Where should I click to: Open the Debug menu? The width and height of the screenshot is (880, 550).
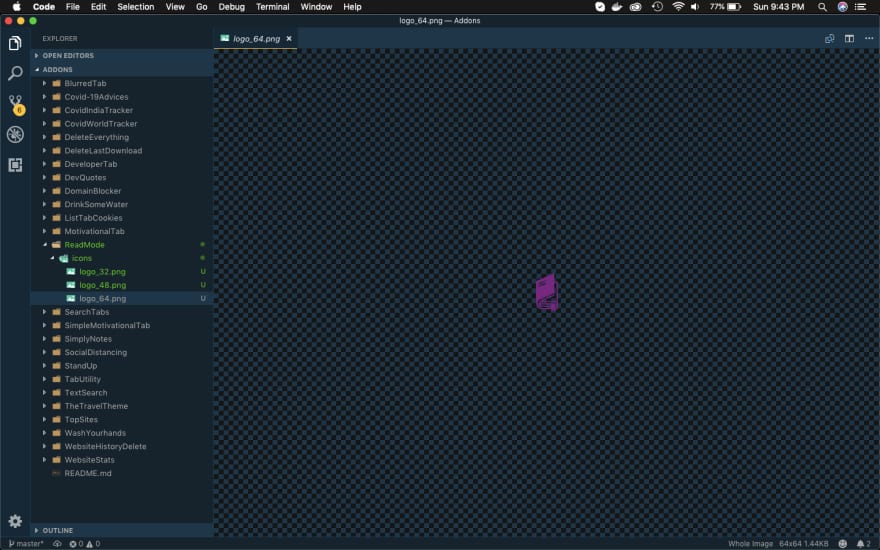pos(232,7)
